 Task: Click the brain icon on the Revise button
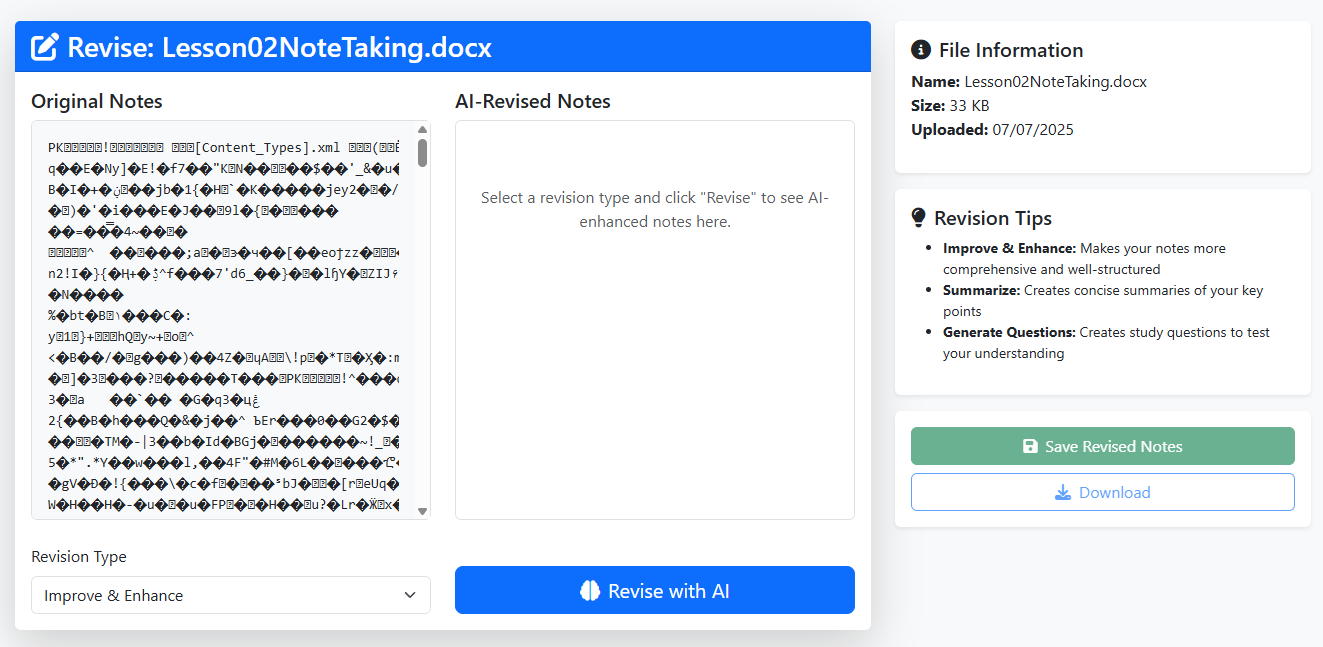pyautogui.click(x=590, y=591)
